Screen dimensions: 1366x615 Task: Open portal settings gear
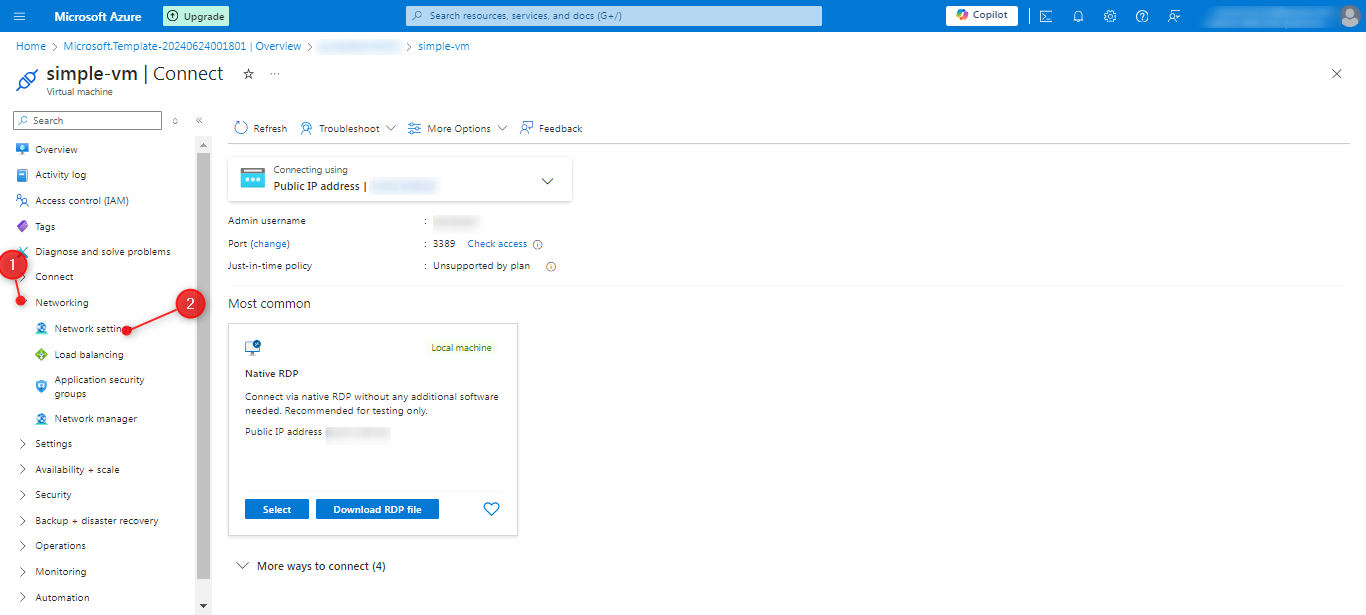pyautogui.click(x=1110, y=16)
